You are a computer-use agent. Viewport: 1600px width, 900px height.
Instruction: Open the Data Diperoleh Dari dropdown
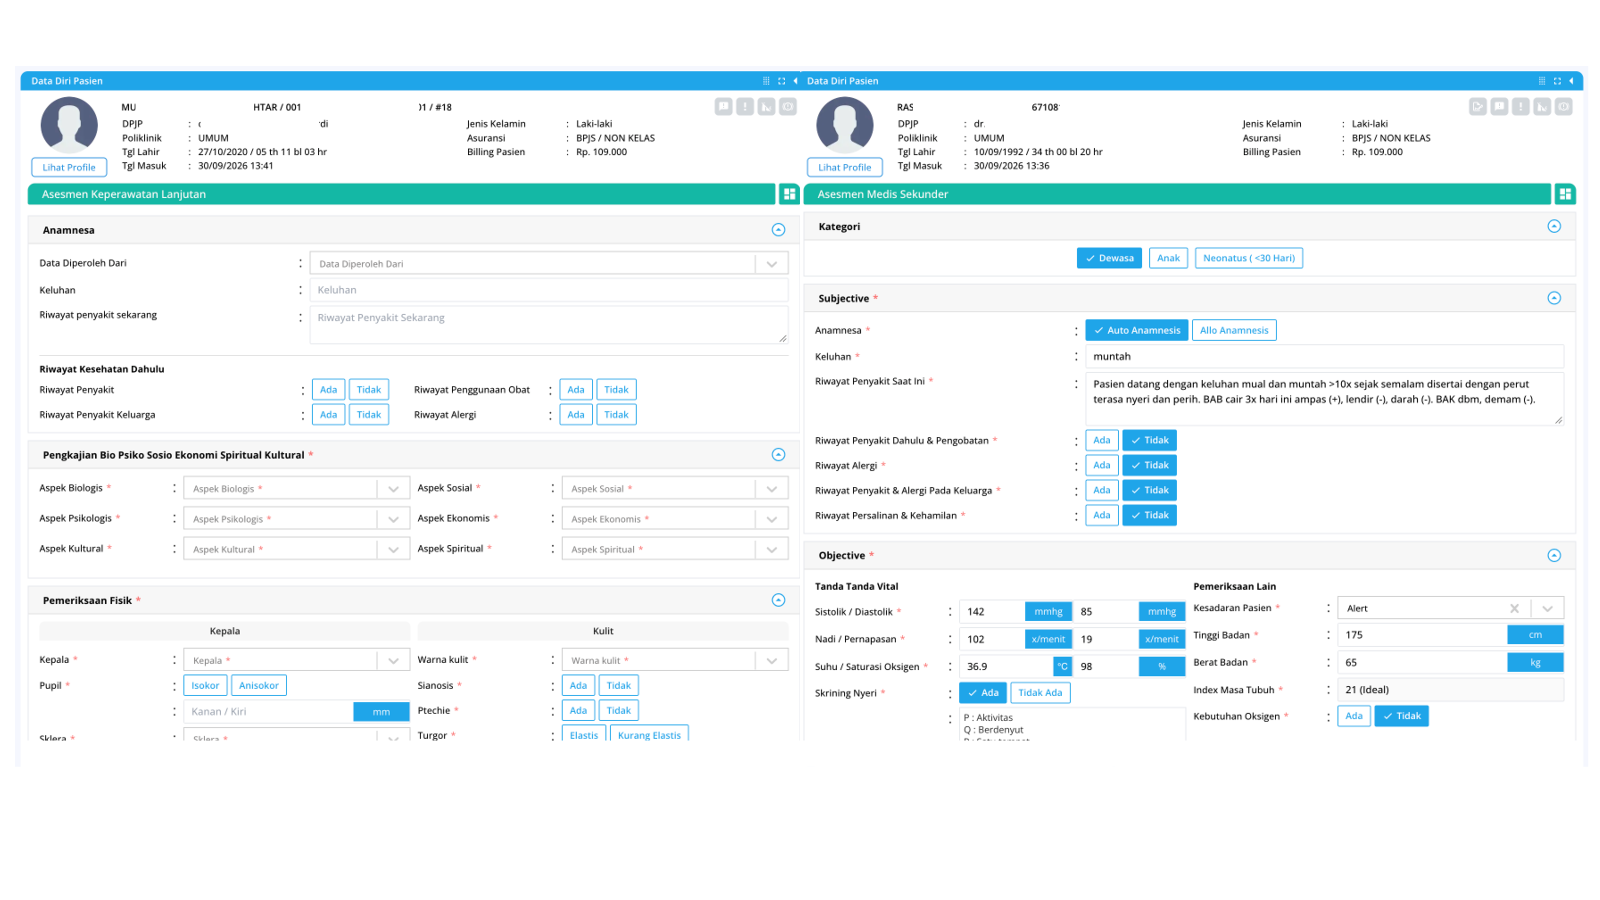[549, 264]
